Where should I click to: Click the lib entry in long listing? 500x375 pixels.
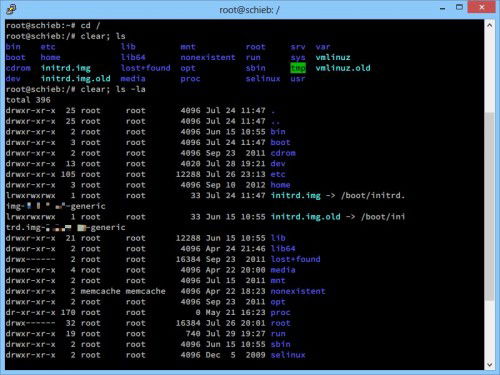pos(278,238)
